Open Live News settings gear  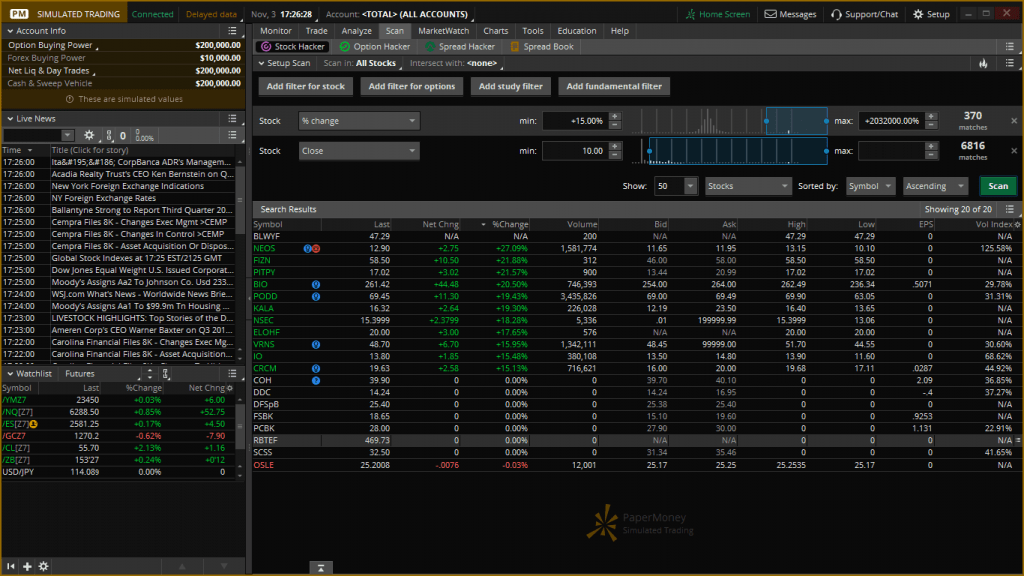point(89,135)
